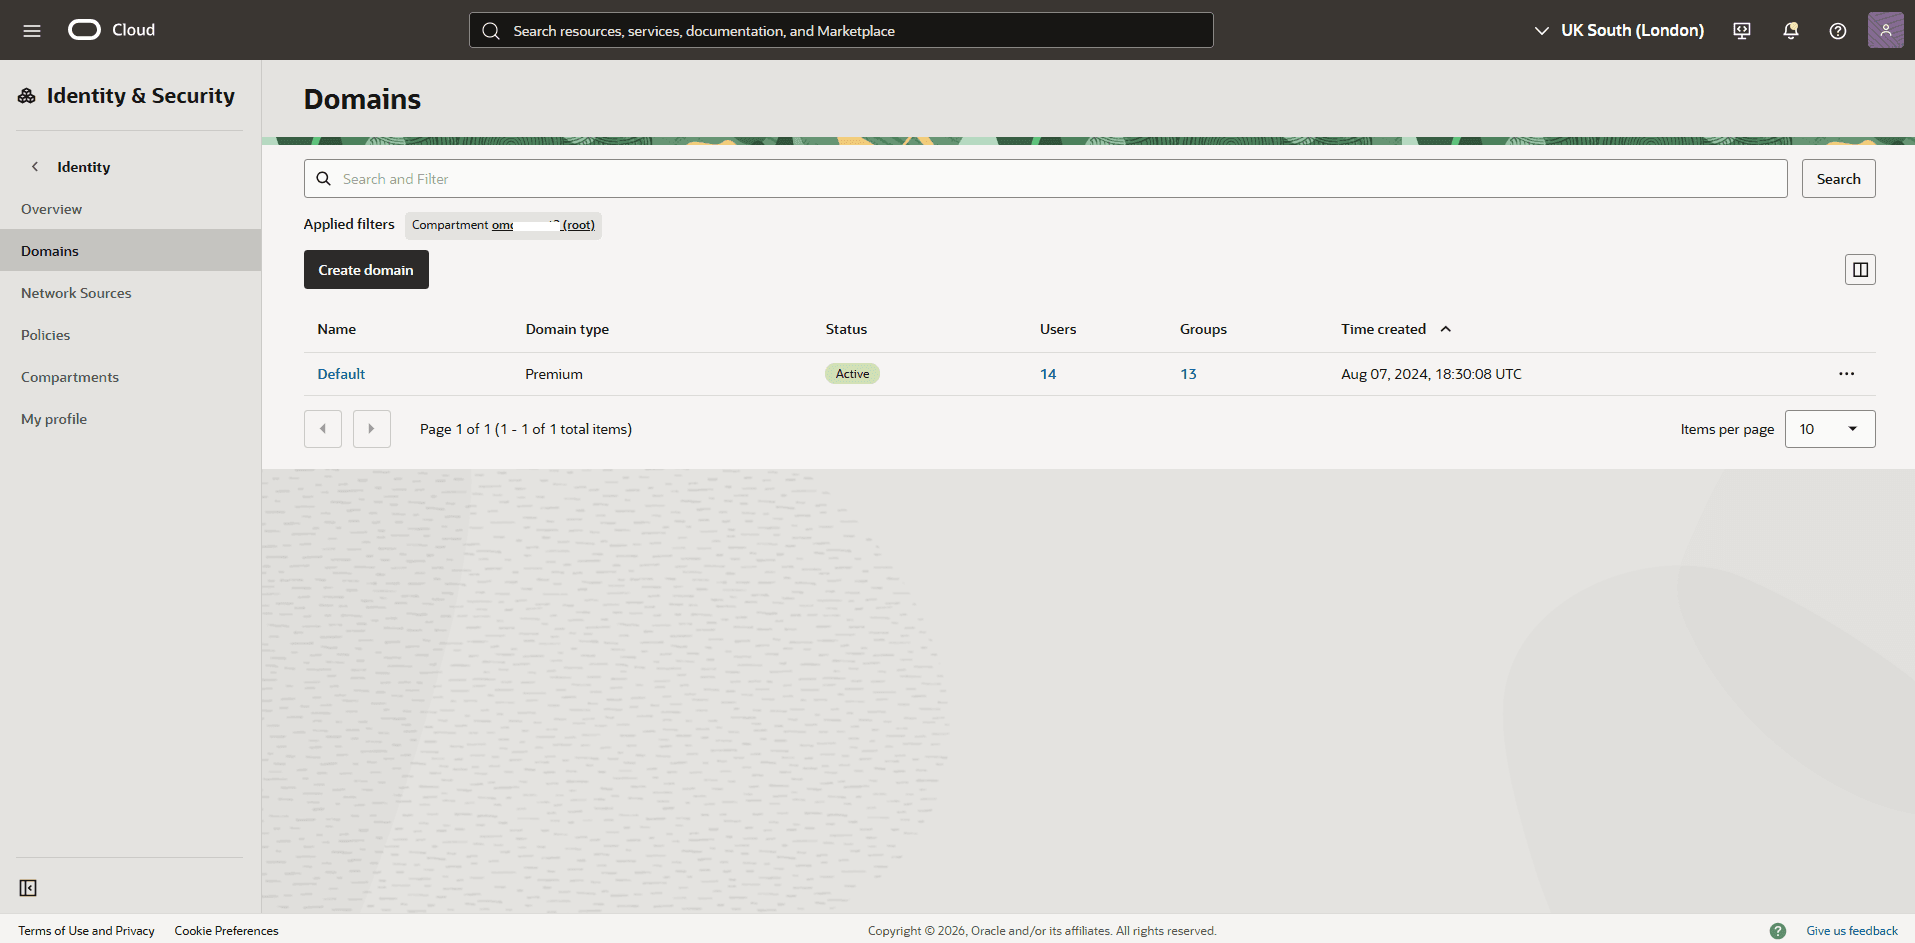The image size is (1915, 943).
Task: Click the Create domain button
Action: click(366, 270)
